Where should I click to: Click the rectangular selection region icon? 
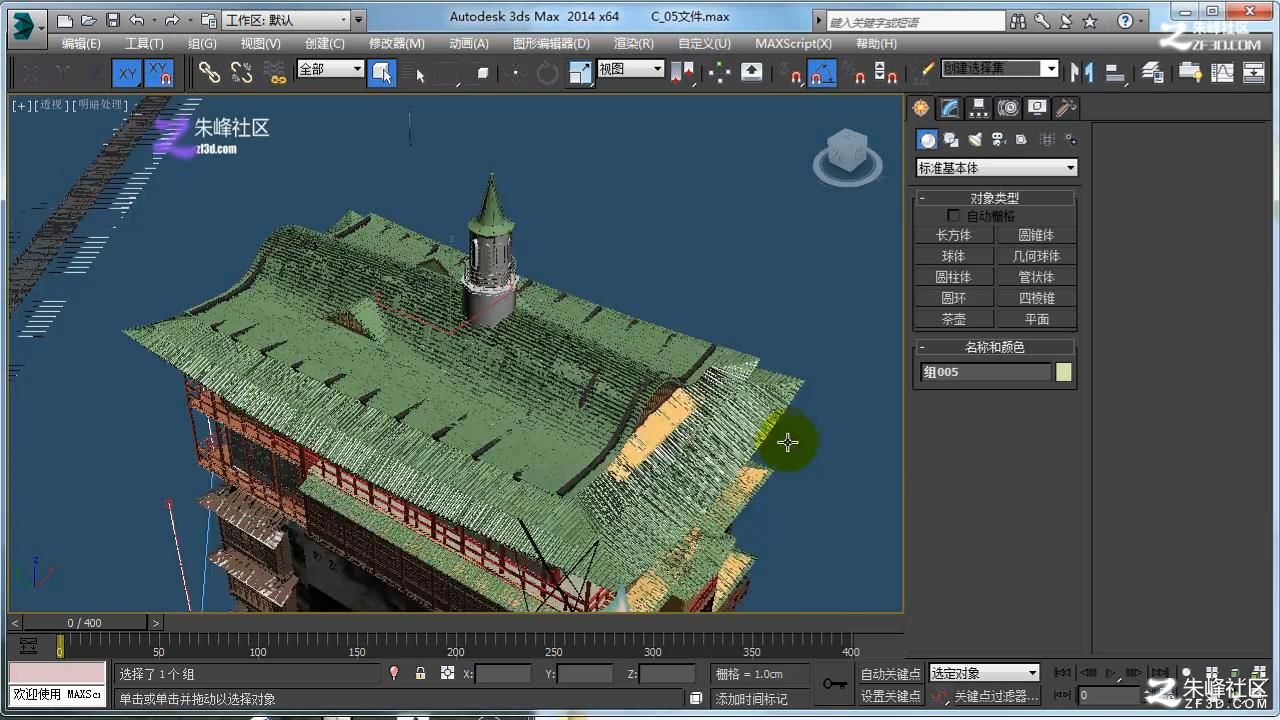[x=447, y=72]
